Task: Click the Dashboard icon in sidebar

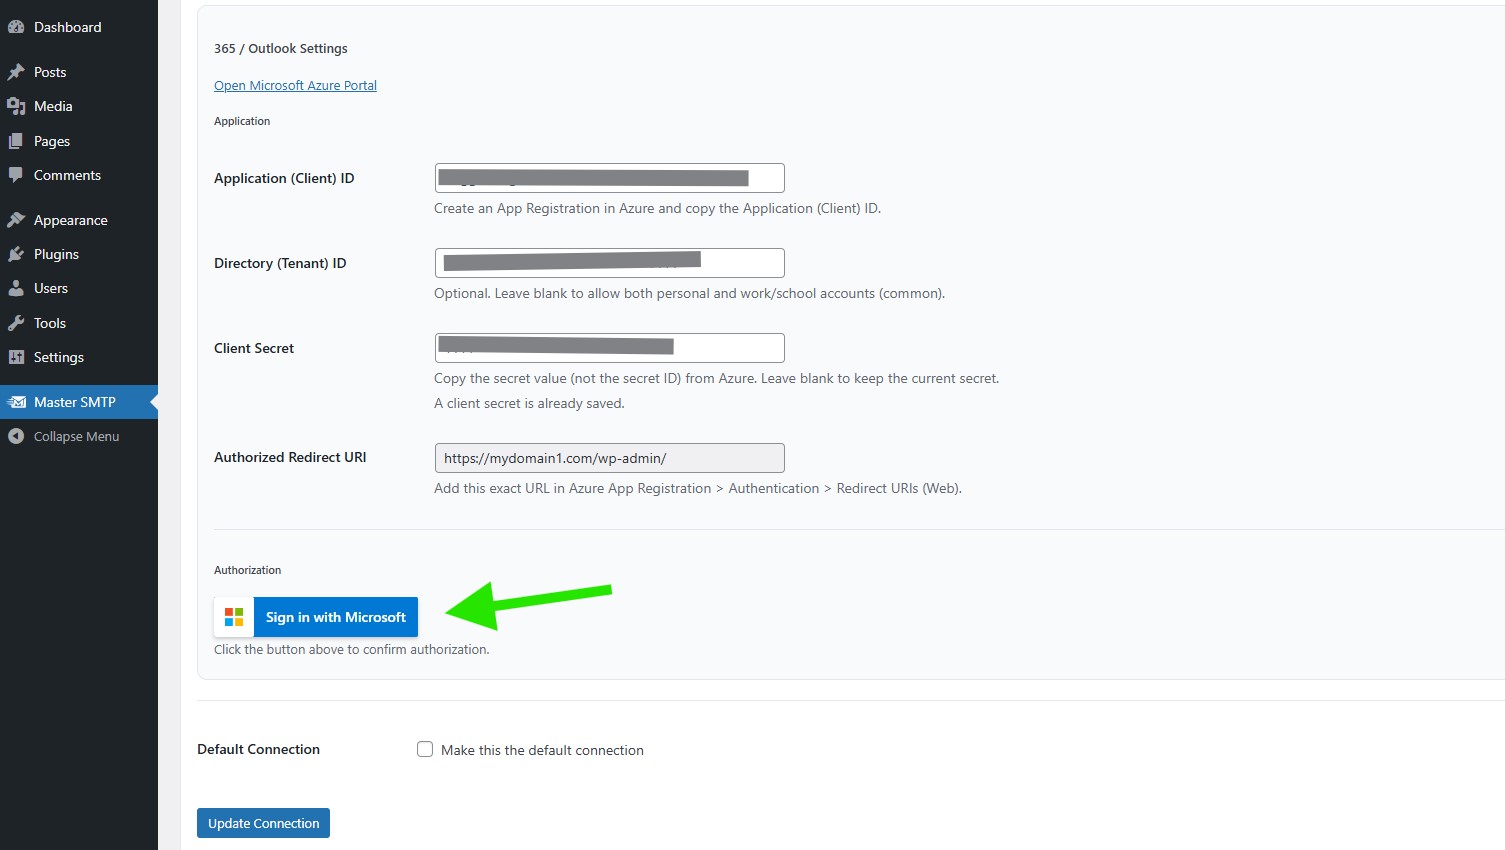Action: [16, 27]
